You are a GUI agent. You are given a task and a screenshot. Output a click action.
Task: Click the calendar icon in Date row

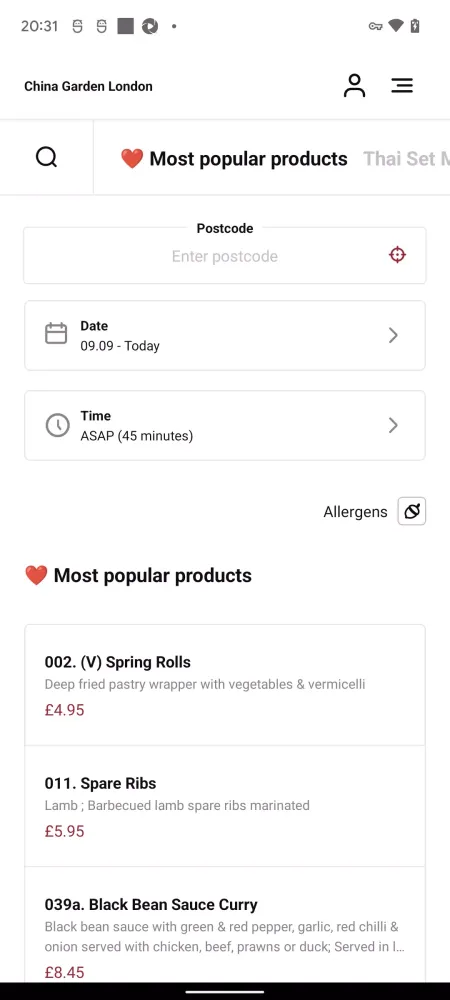click(56, 334)
